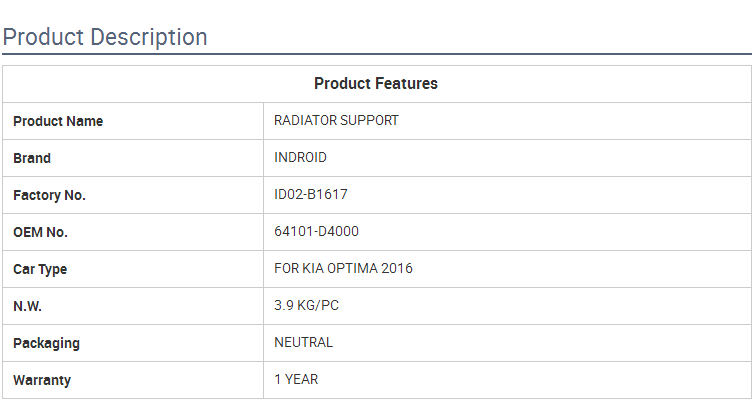This screenshot has height=401, width=754.
Task: Click the Product Description heading
Action: tap(105, 37)
